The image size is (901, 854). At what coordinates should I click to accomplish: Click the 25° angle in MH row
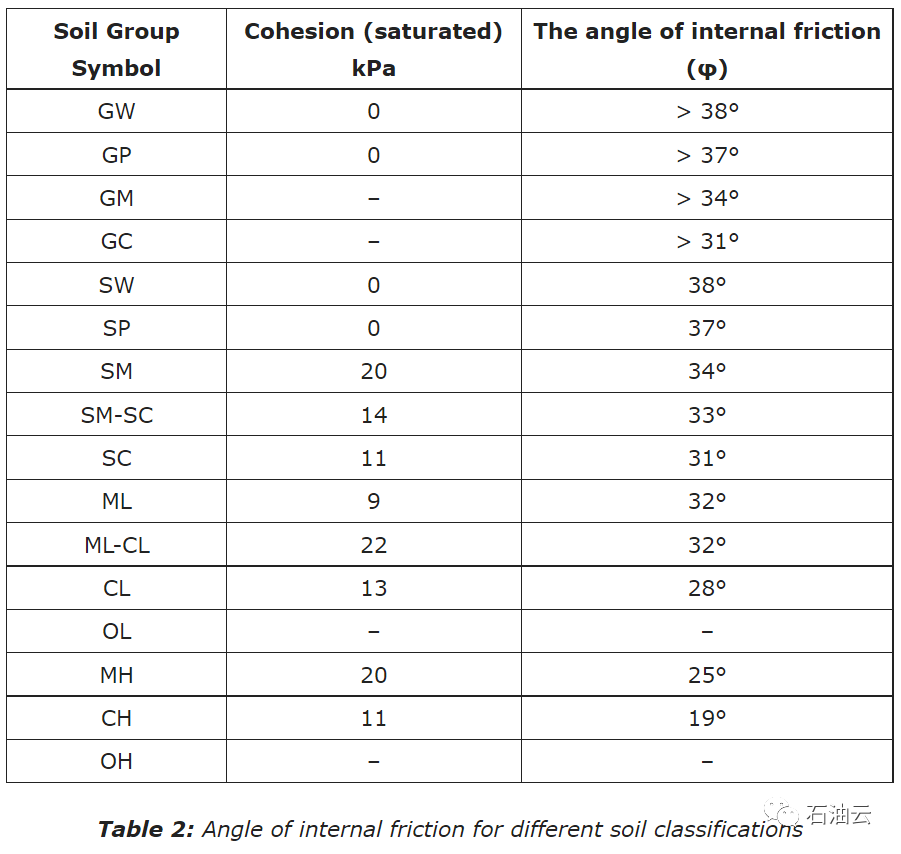pyautogui.click(x=707, y=675)
